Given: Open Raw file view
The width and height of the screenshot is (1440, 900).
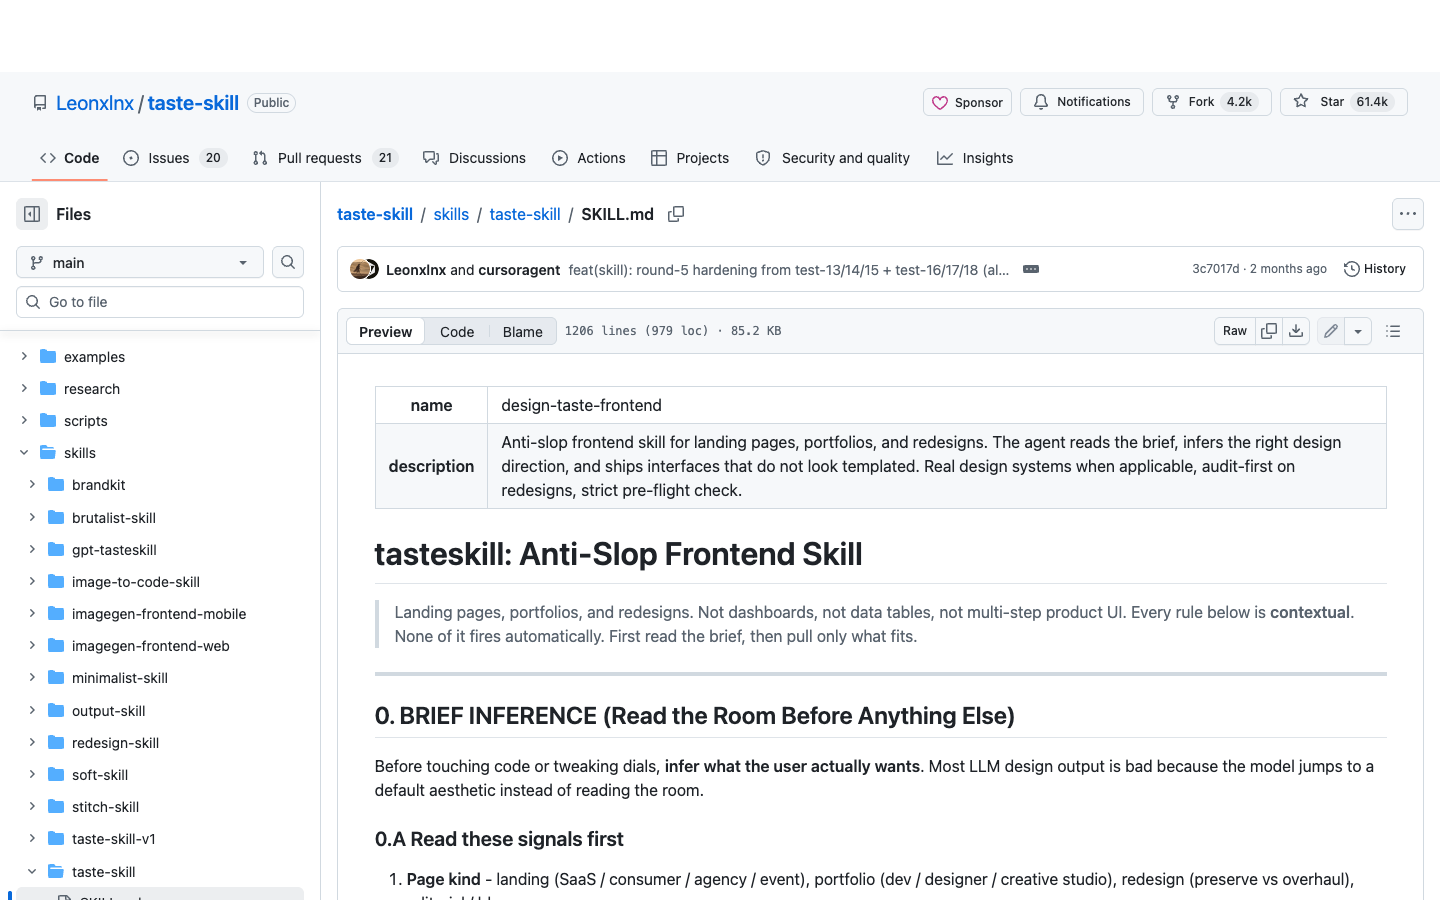Looking at the screenshot, I should point(1235,331).
